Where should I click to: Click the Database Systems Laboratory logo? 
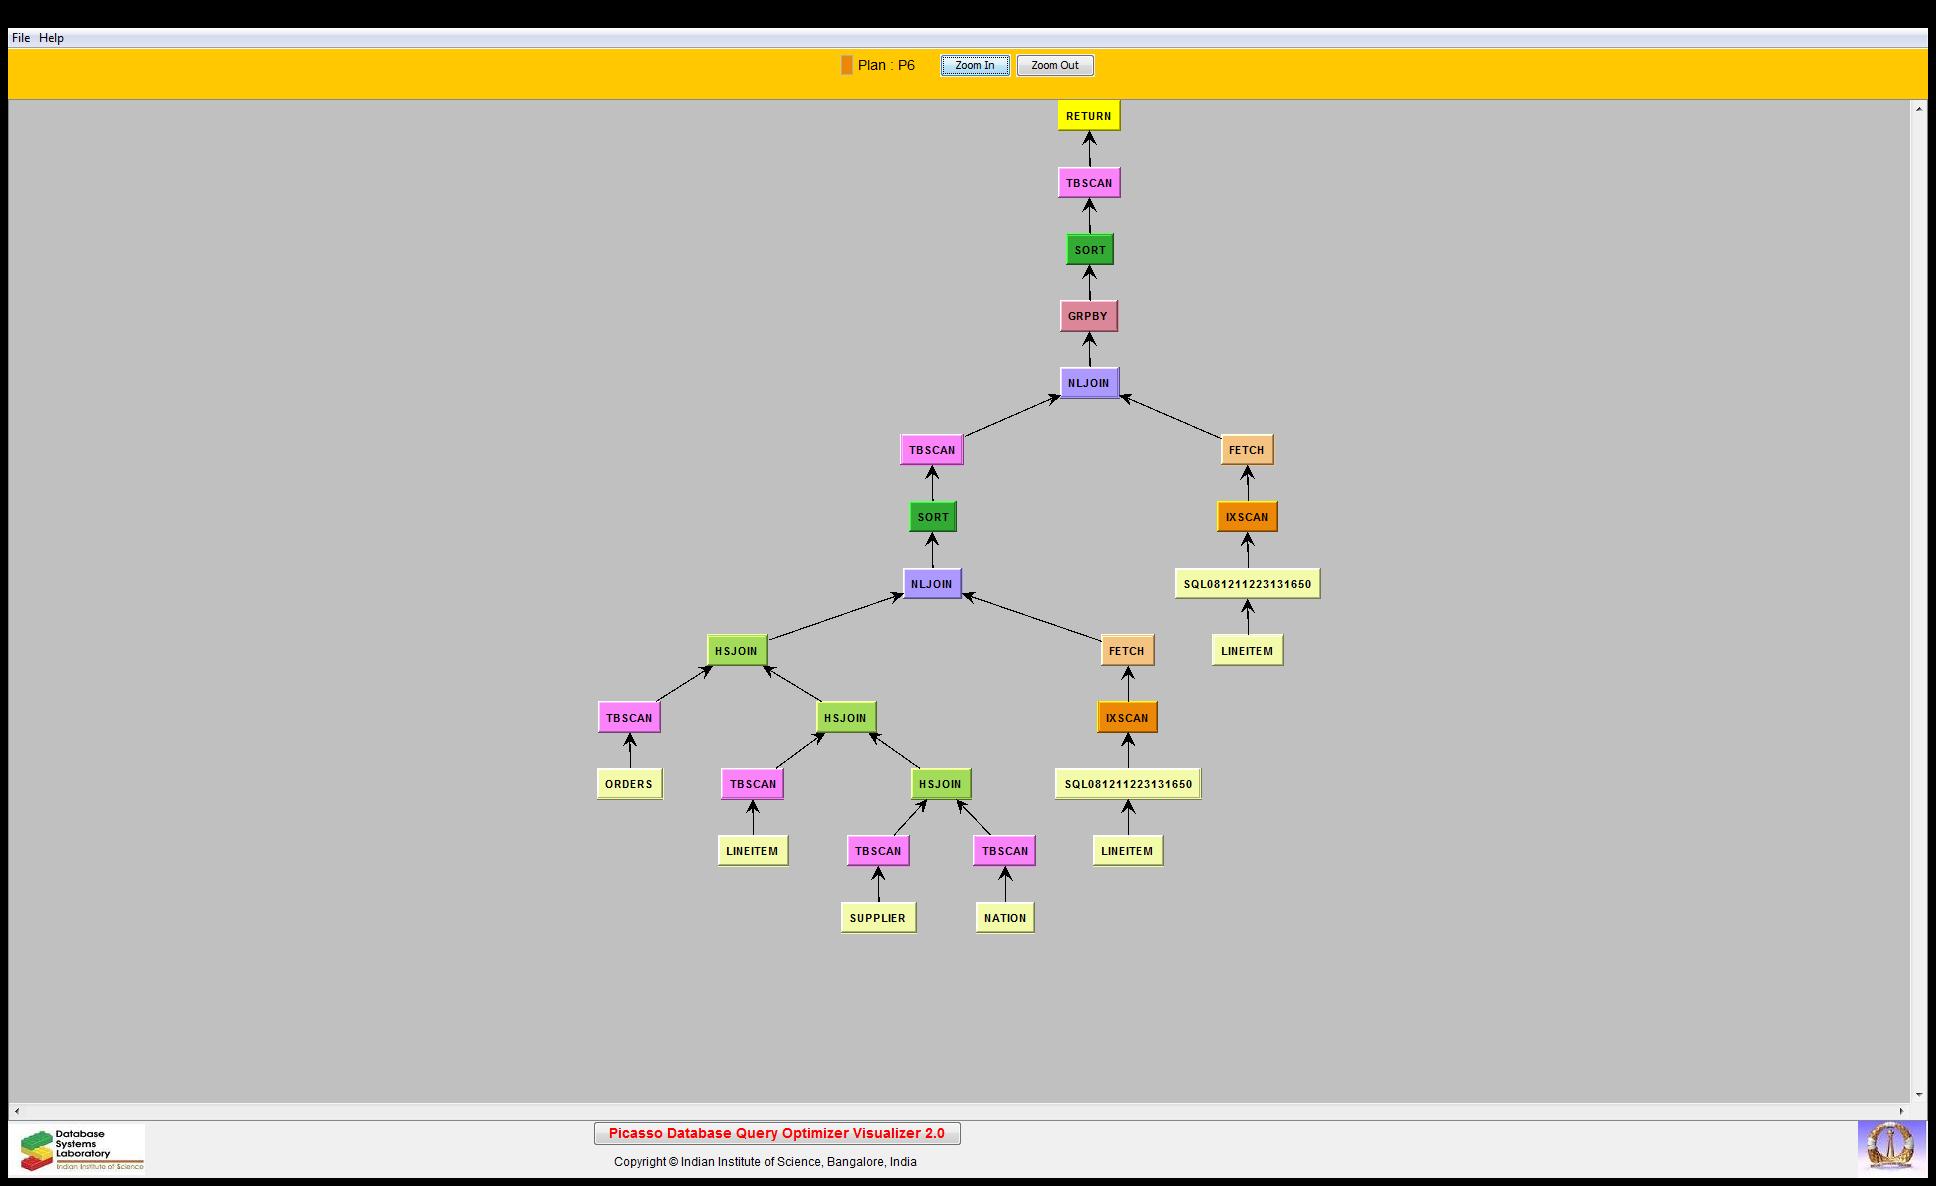click(82, 1149)
